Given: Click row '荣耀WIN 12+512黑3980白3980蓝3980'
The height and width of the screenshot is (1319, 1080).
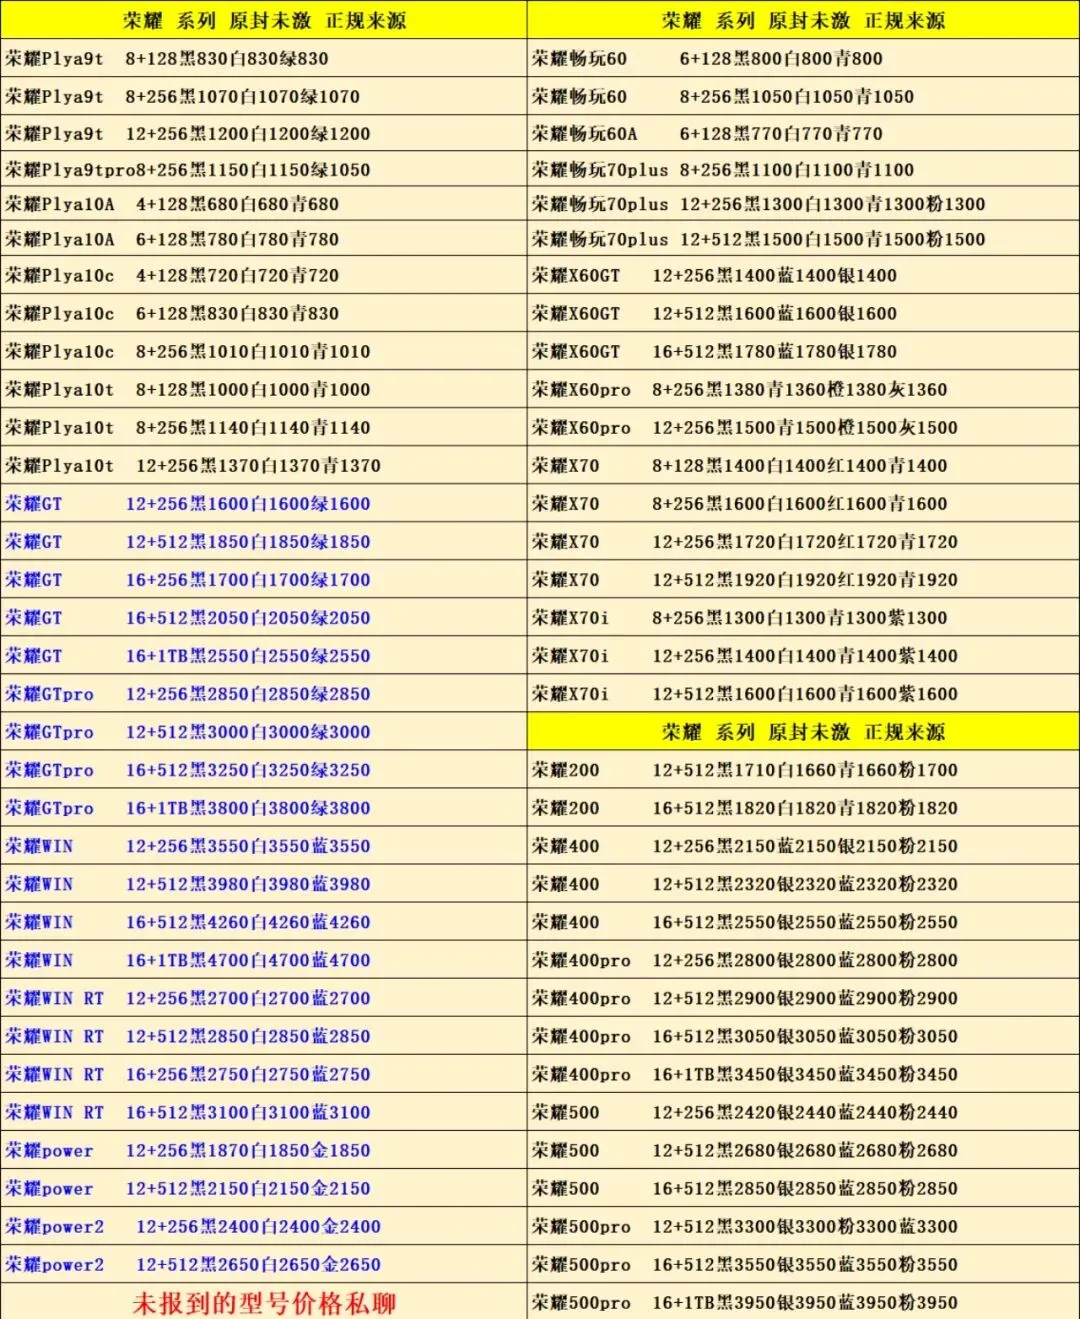Looking at the screenshot, I should point(264,884).
